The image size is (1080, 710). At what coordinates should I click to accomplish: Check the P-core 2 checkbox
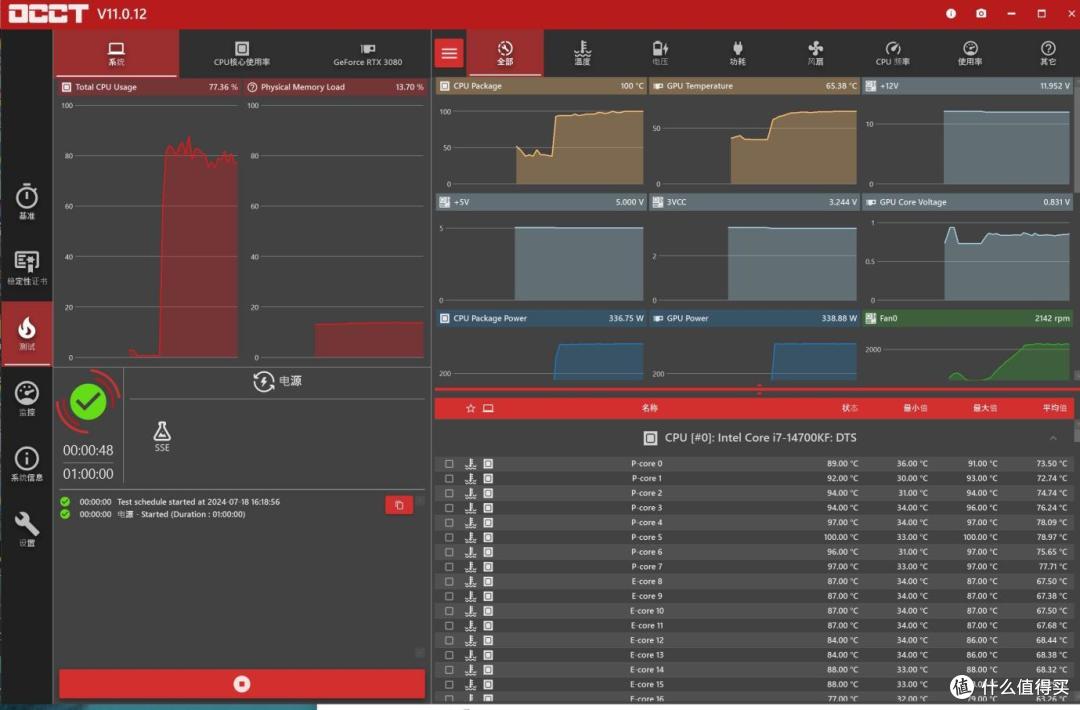pyautogui.click(x=449, y=494)
